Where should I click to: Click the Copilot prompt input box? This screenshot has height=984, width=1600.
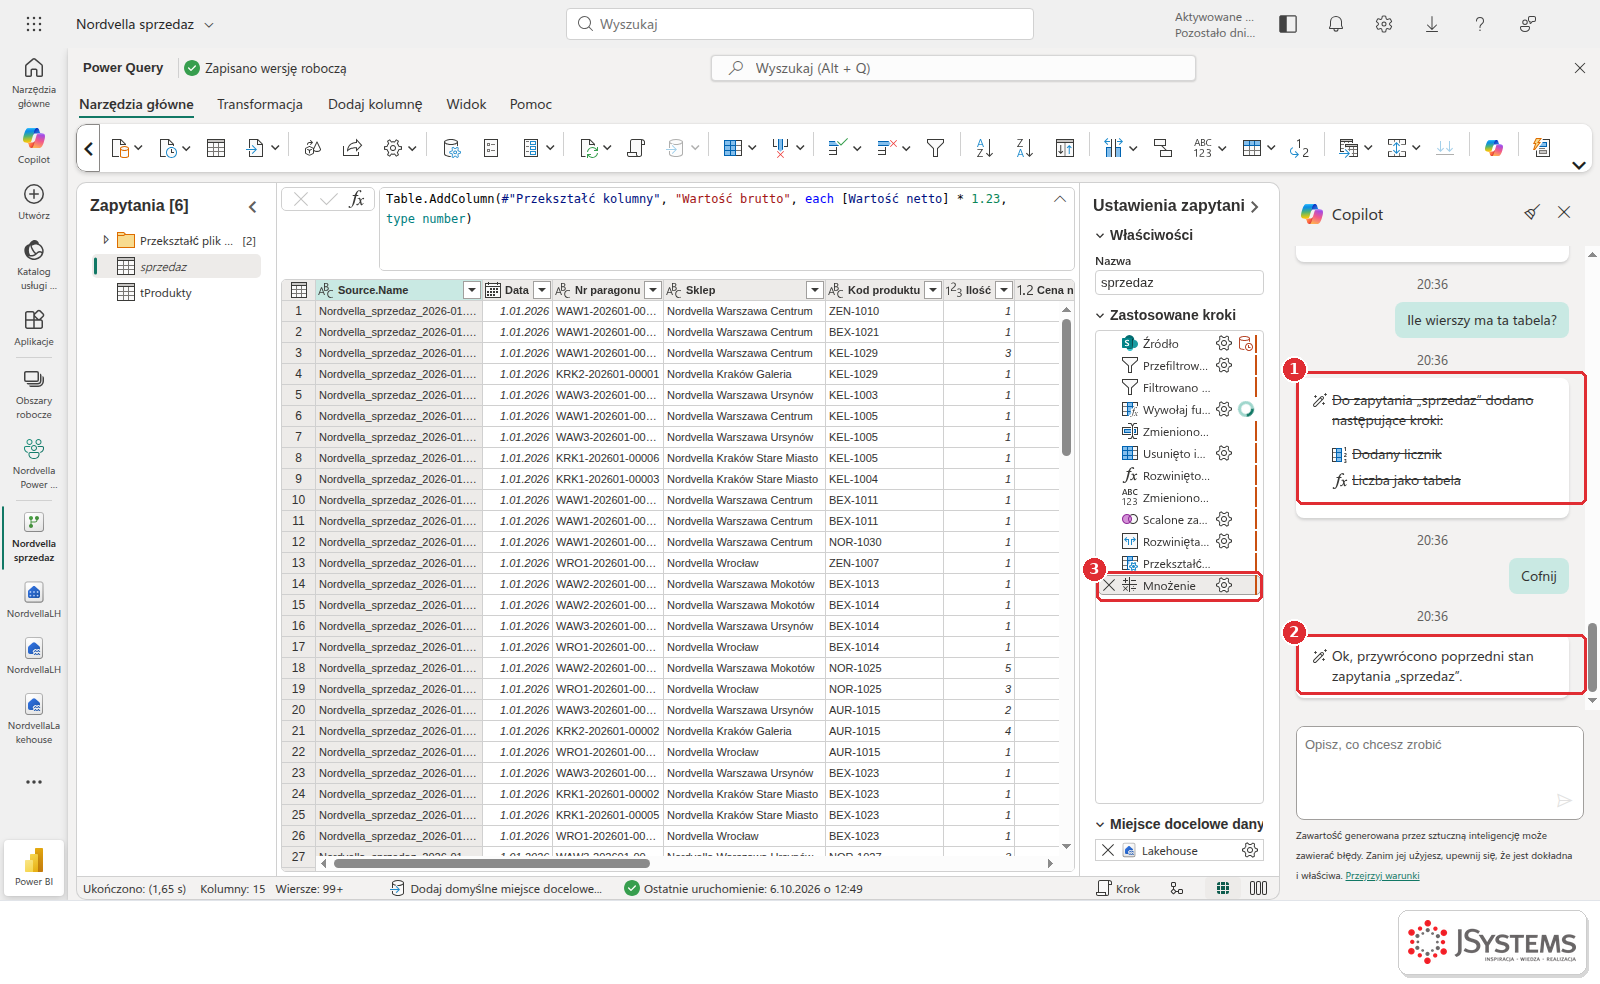(1439, 772)
